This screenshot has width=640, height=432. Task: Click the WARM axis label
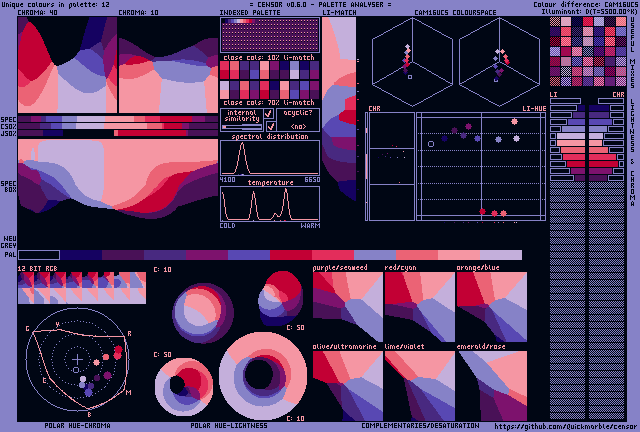pyautogui.click(x=311, y=225)
